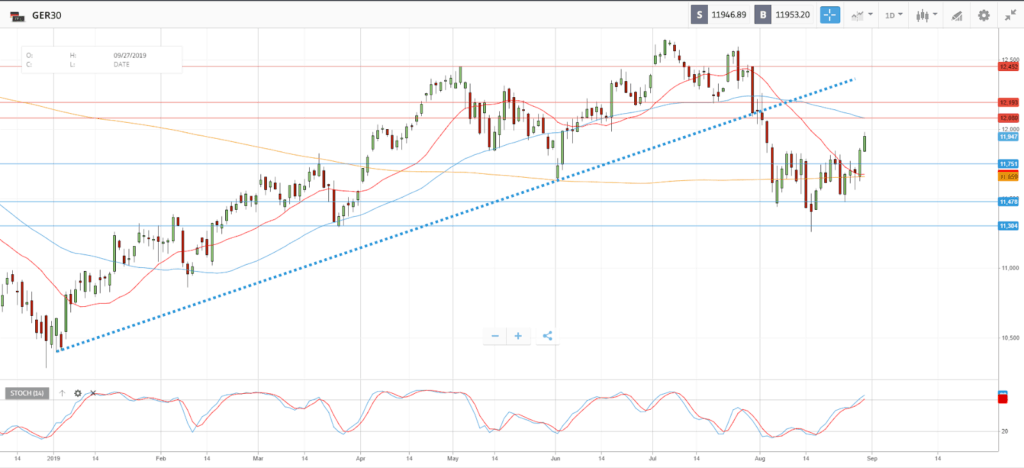Click the Jul label on the time axis
Viewport: 1024px width, 468px height.
tap(652, 458)
